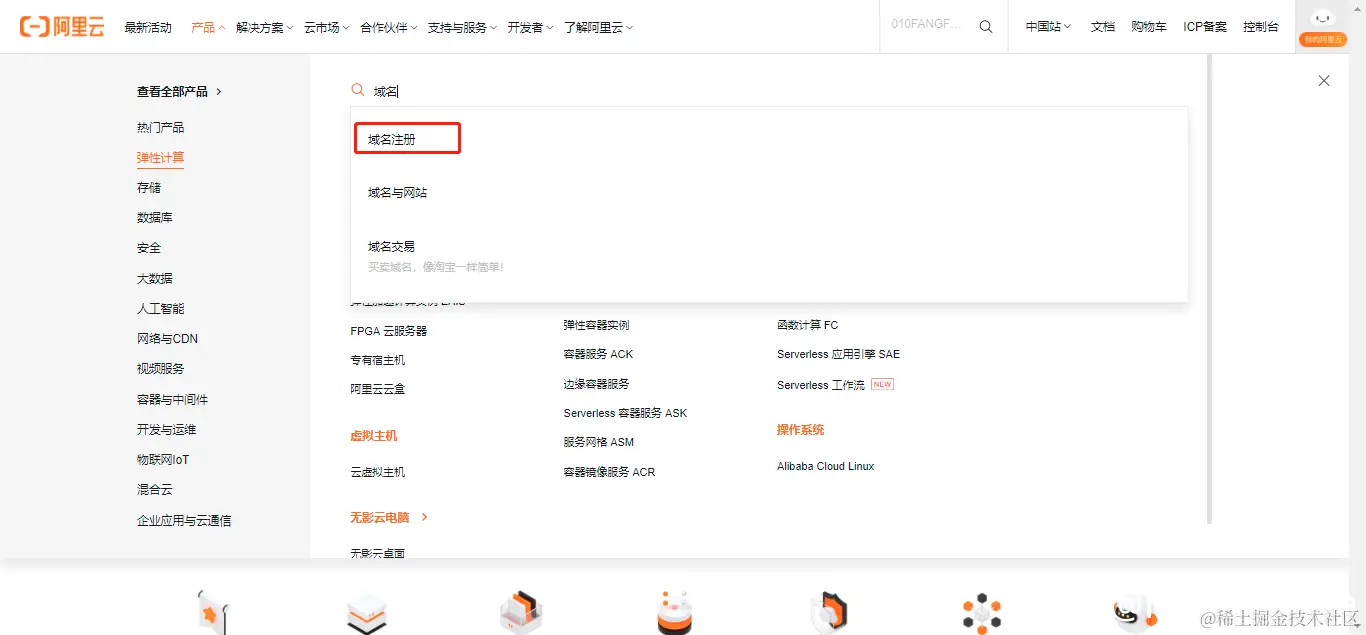Select the 存储 category
The image size is (1366, 635).
tap(148, 187)
